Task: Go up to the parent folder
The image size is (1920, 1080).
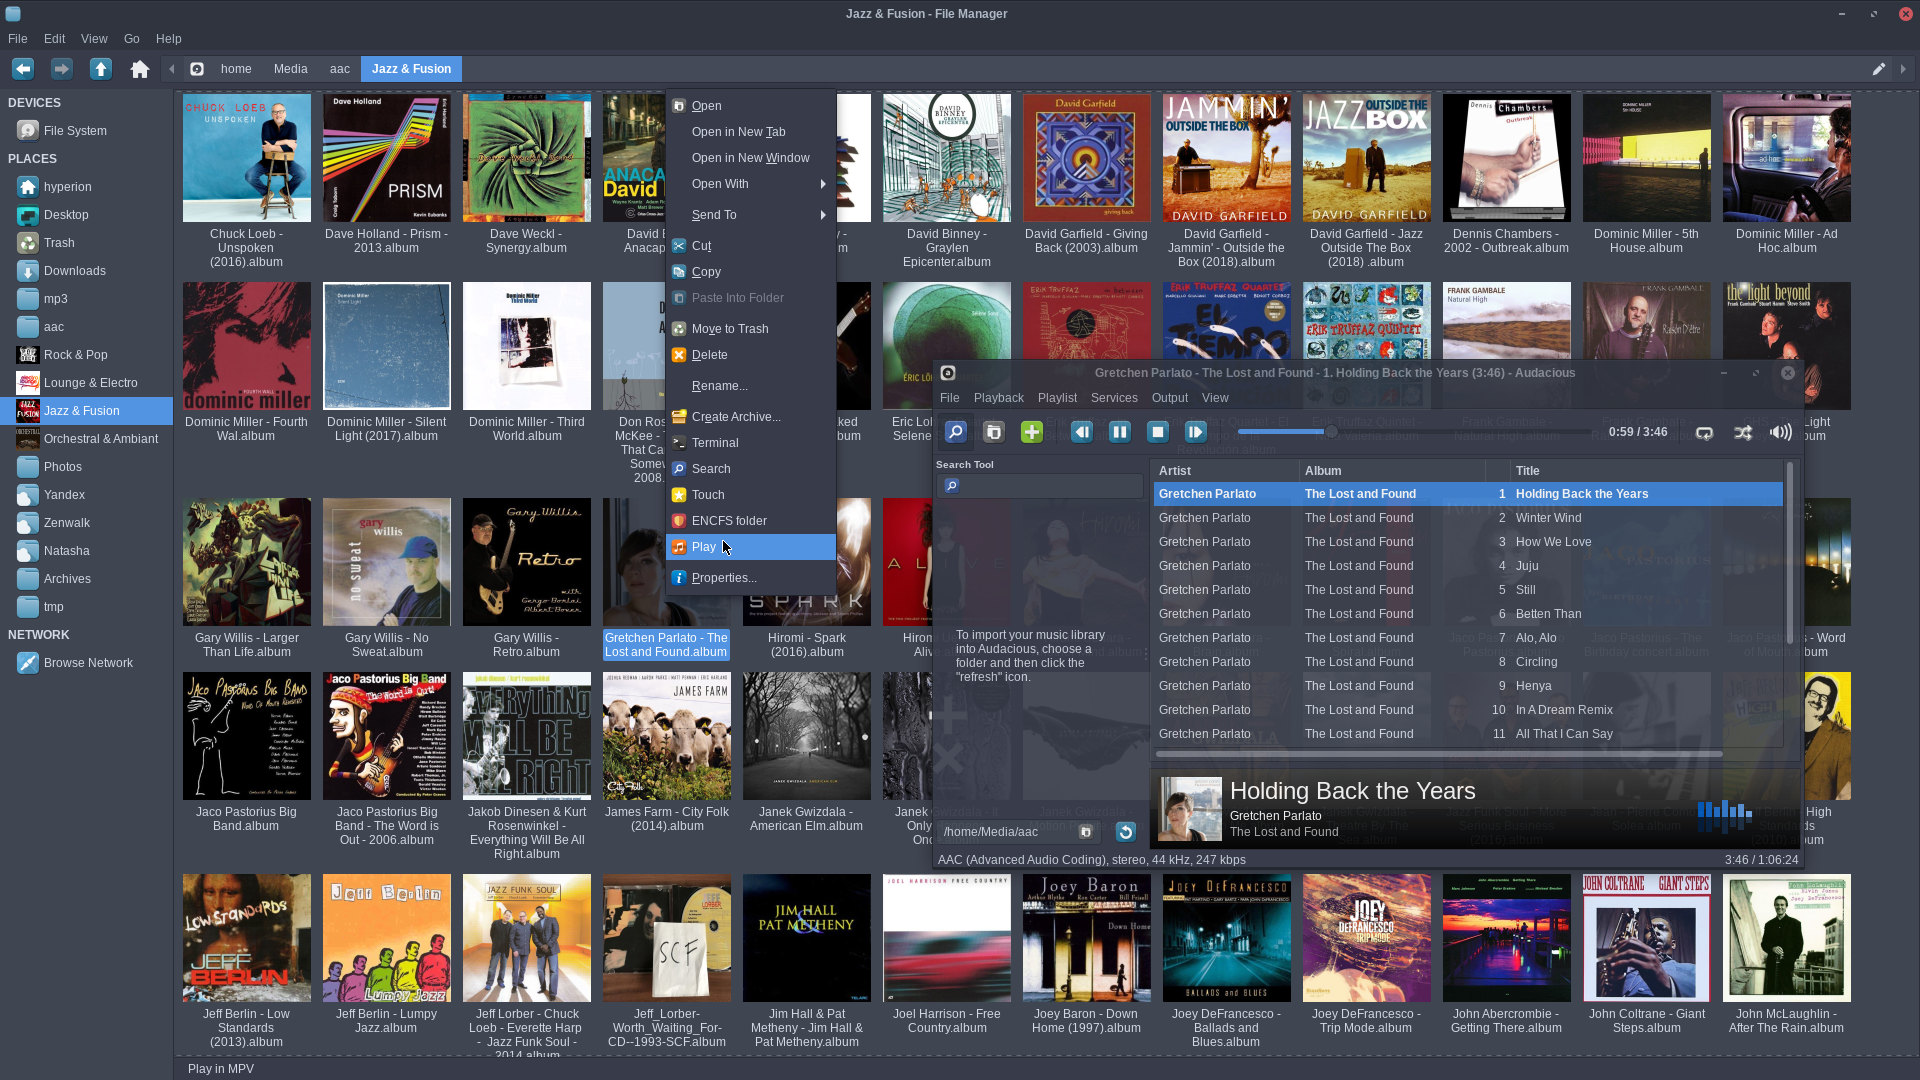Action: [101, 69]
